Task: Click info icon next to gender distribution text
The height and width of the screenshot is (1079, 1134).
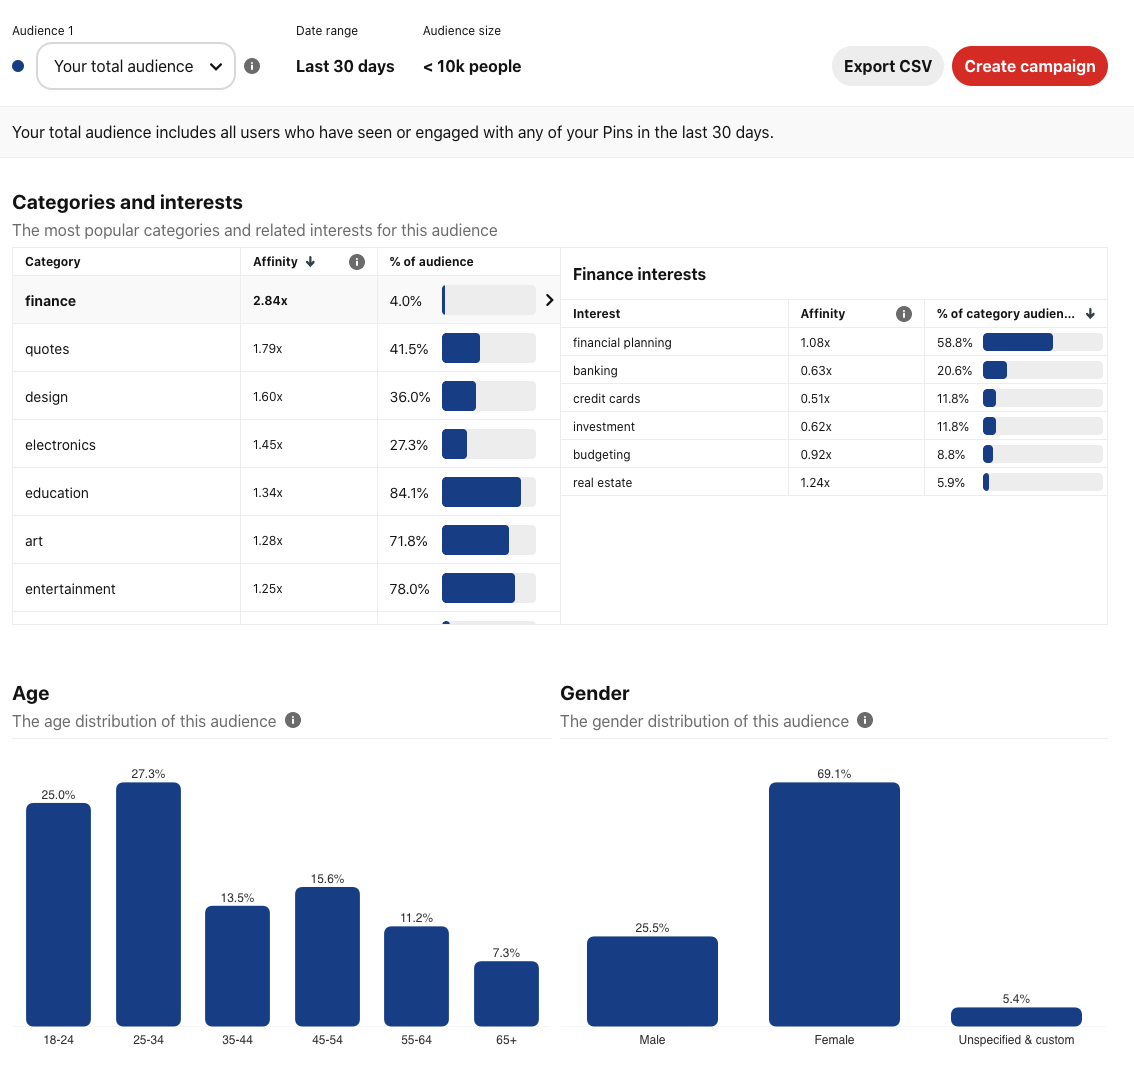Action: click(x=865, y=720)
